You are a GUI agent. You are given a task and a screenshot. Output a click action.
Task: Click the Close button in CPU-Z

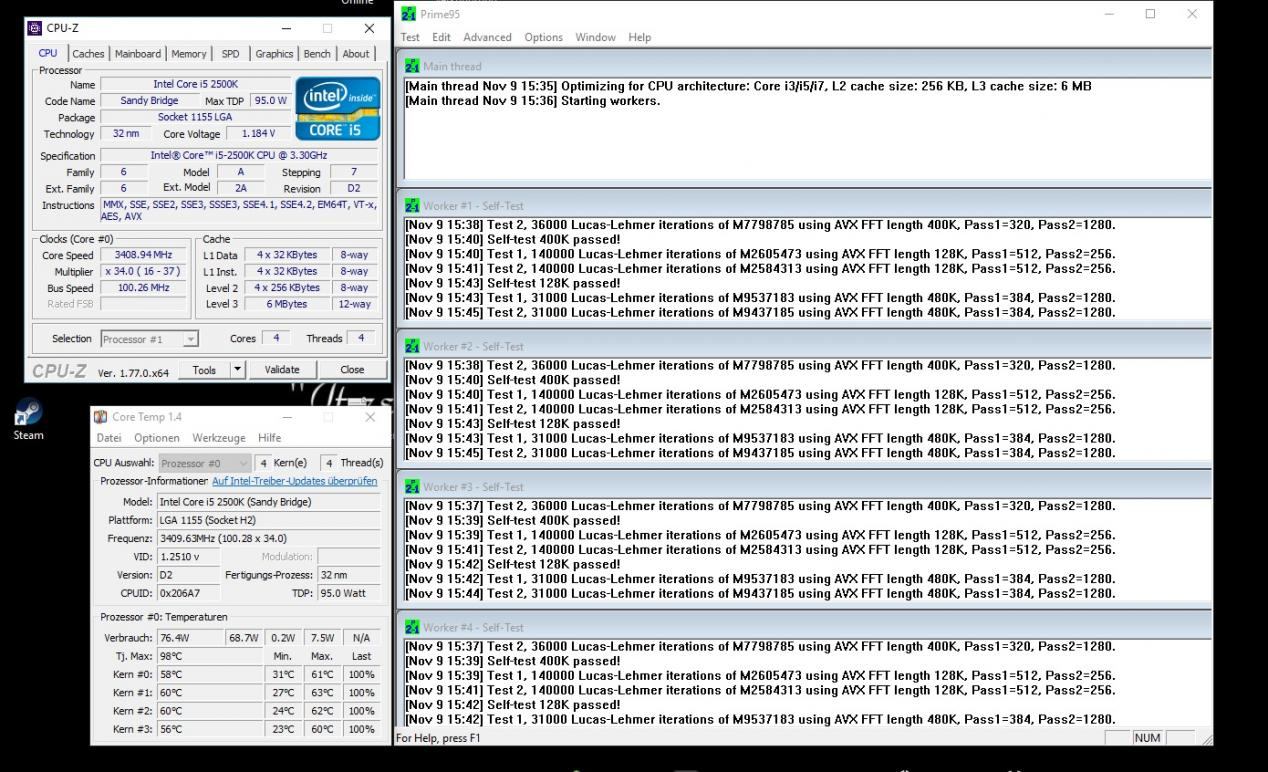point(352,370)
